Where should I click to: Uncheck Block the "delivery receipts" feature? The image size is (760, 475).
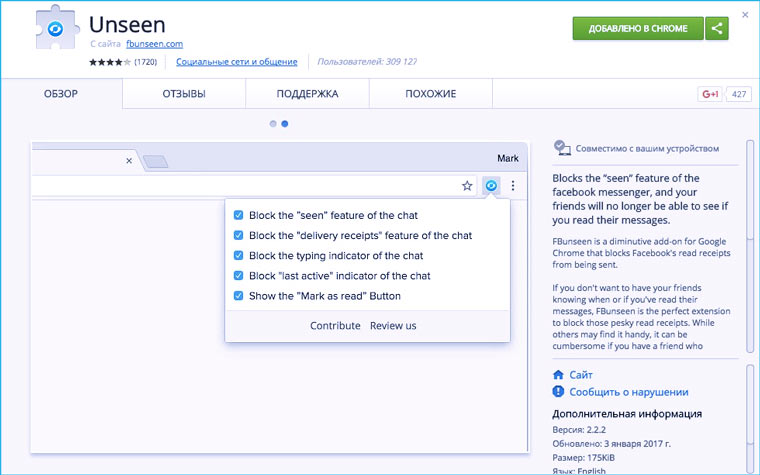click(x=238, y=235)
